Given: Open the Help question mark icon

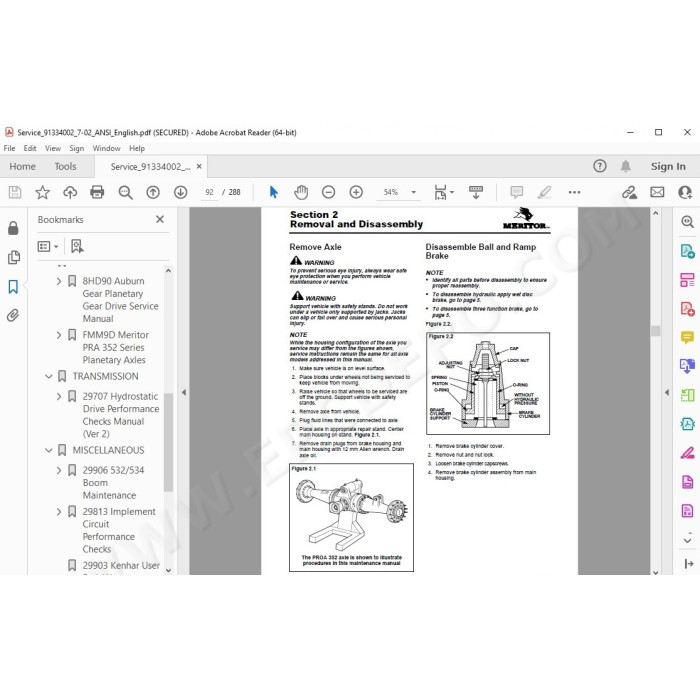Looking at the screenshot, I should pyautogui.click(x=600, y=167).
